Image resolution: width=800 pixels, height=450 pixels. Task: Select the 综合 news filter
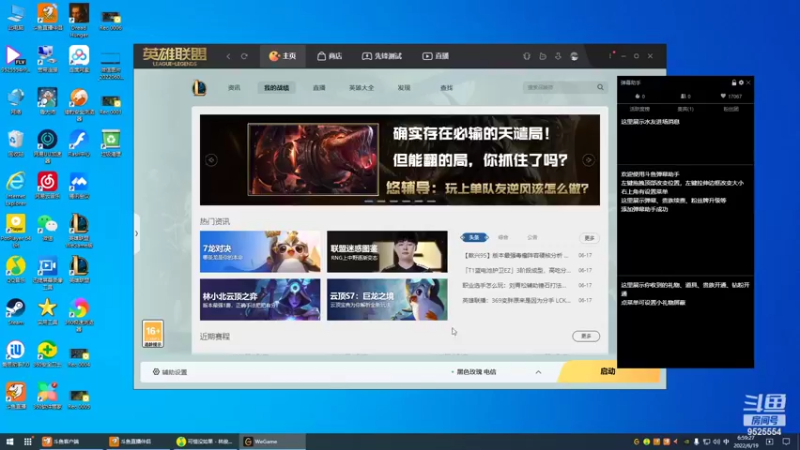click(x=503, y=237)
